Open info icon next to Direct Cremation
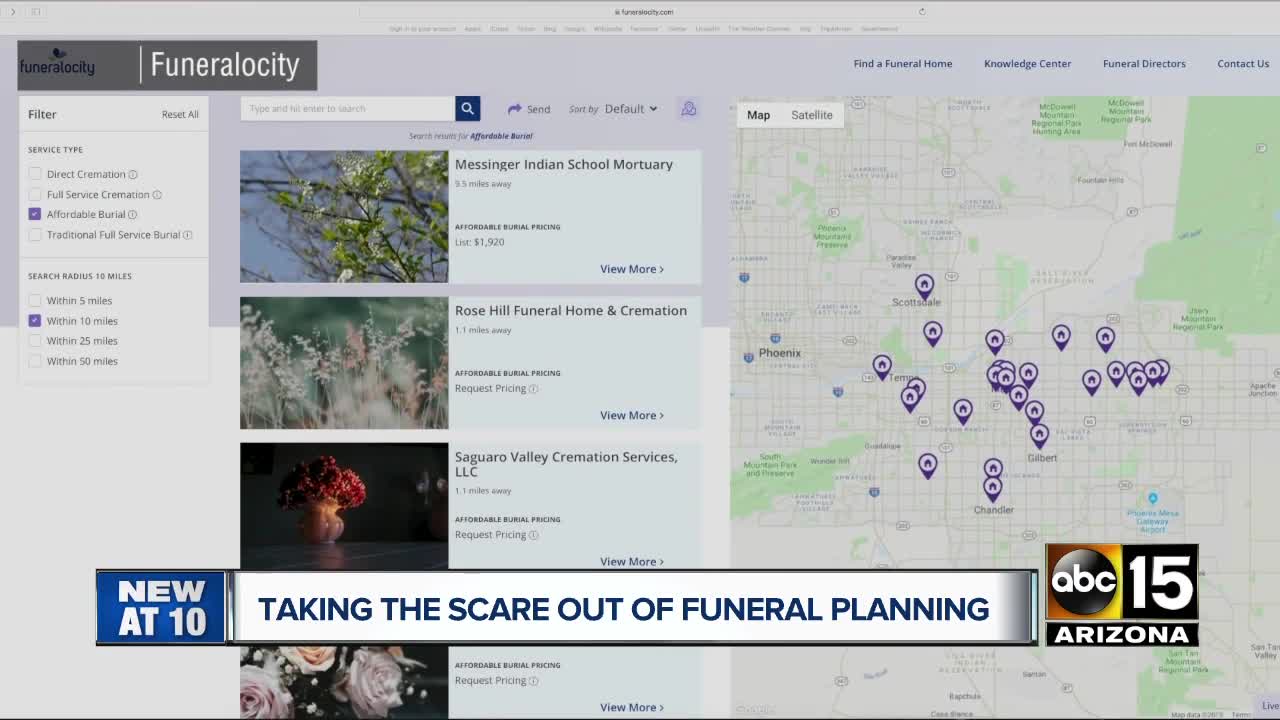 click(133, 174)
